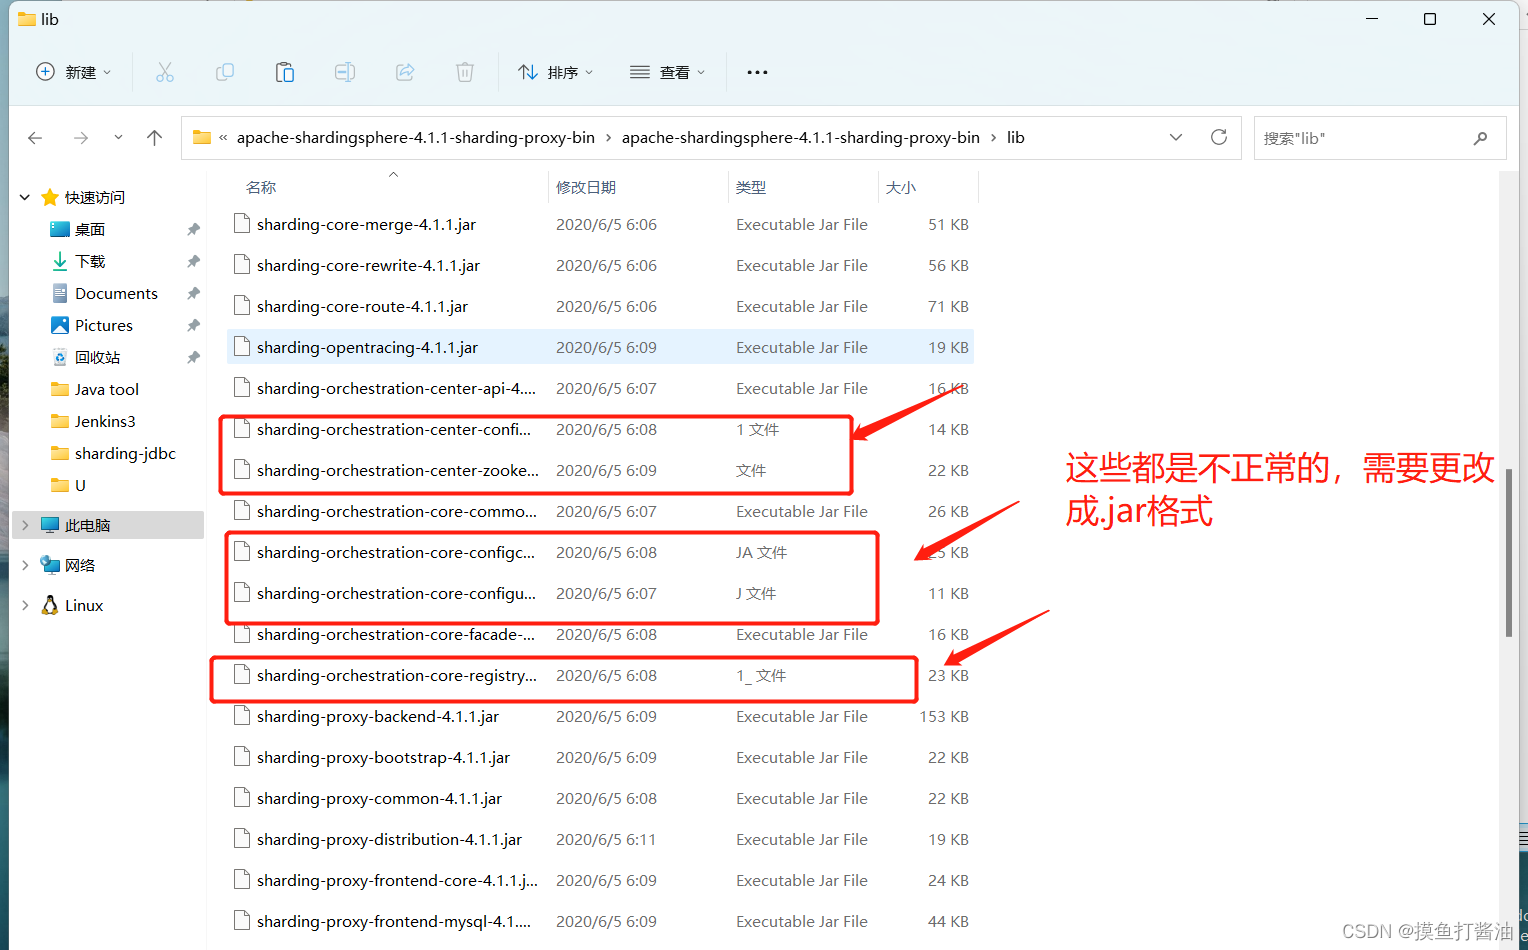Click lib breadcrumb in address bar
The height and width of the screenshot is (950, 1528).
click(1015, 138)
